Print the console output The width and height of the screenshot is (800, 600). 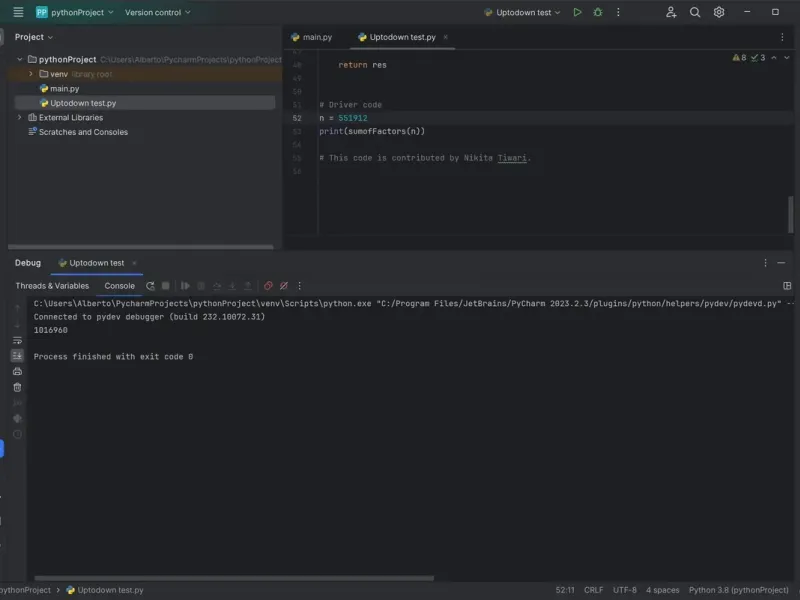pyautogui.click(x=17, y=371)
